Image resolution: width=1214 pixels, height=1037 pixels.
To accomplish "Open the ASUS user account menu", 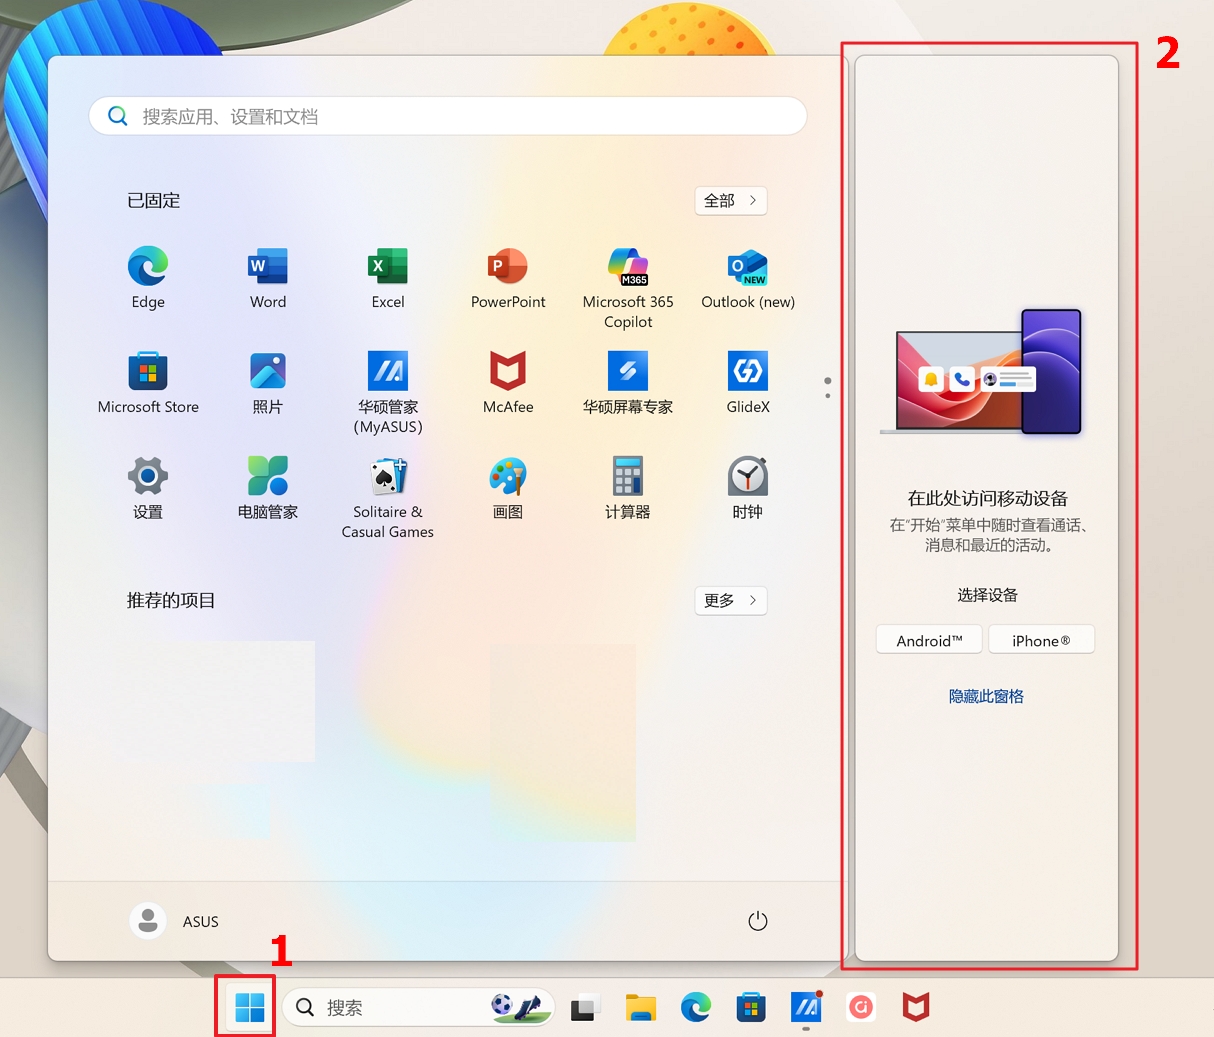I will [175, 921].
